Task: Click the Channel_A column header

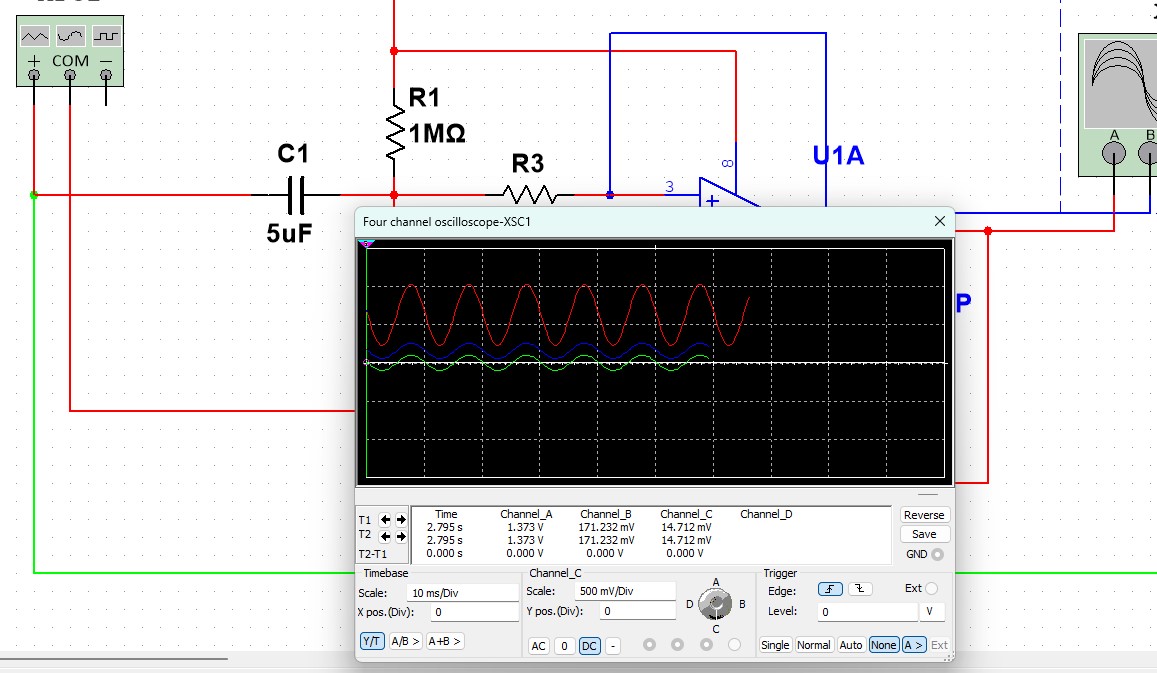Action: 526,514
